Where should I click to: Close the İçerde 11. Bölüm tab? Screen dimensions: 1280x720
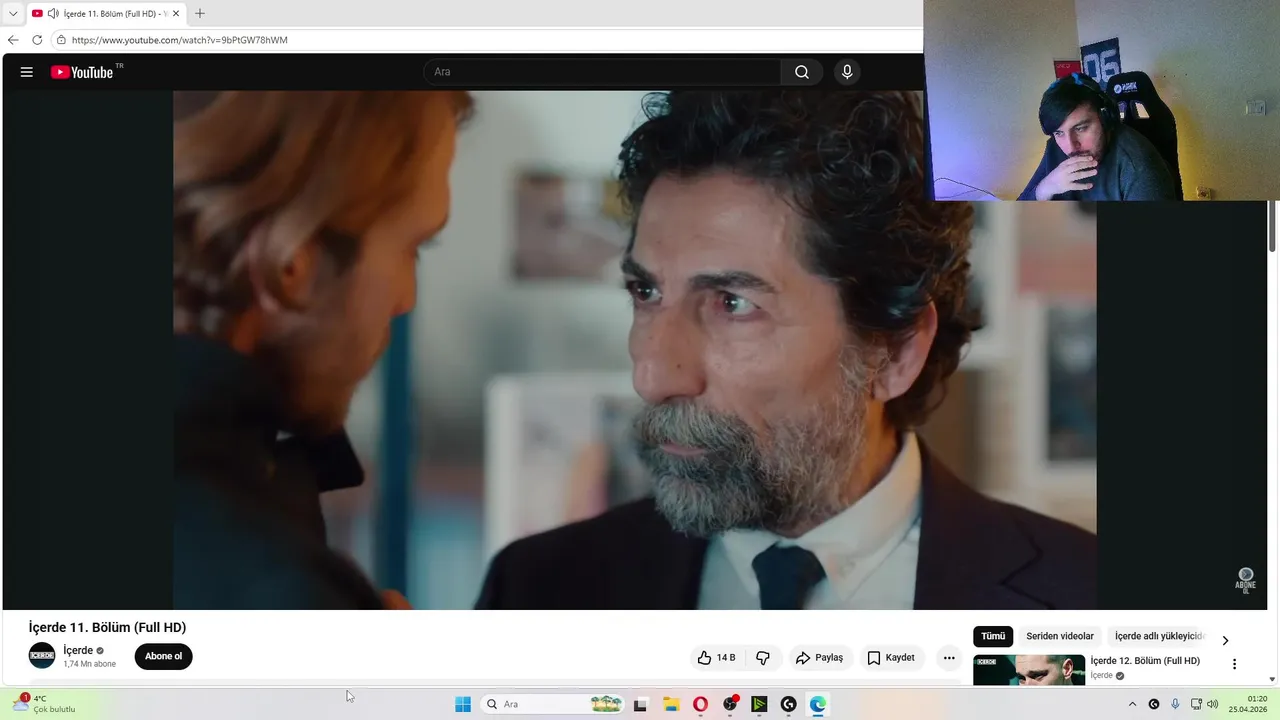[x=176, y=14]
